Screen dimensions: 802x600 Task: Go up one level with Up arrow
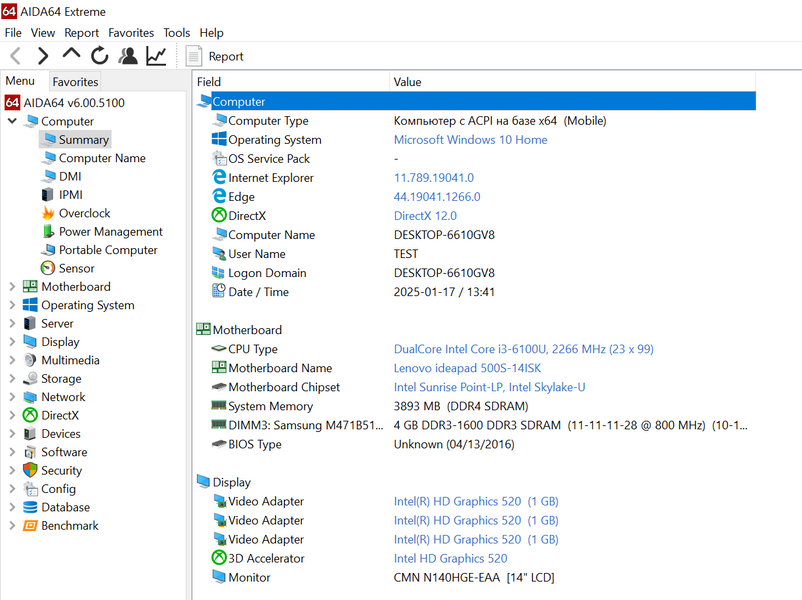(71, 54)
